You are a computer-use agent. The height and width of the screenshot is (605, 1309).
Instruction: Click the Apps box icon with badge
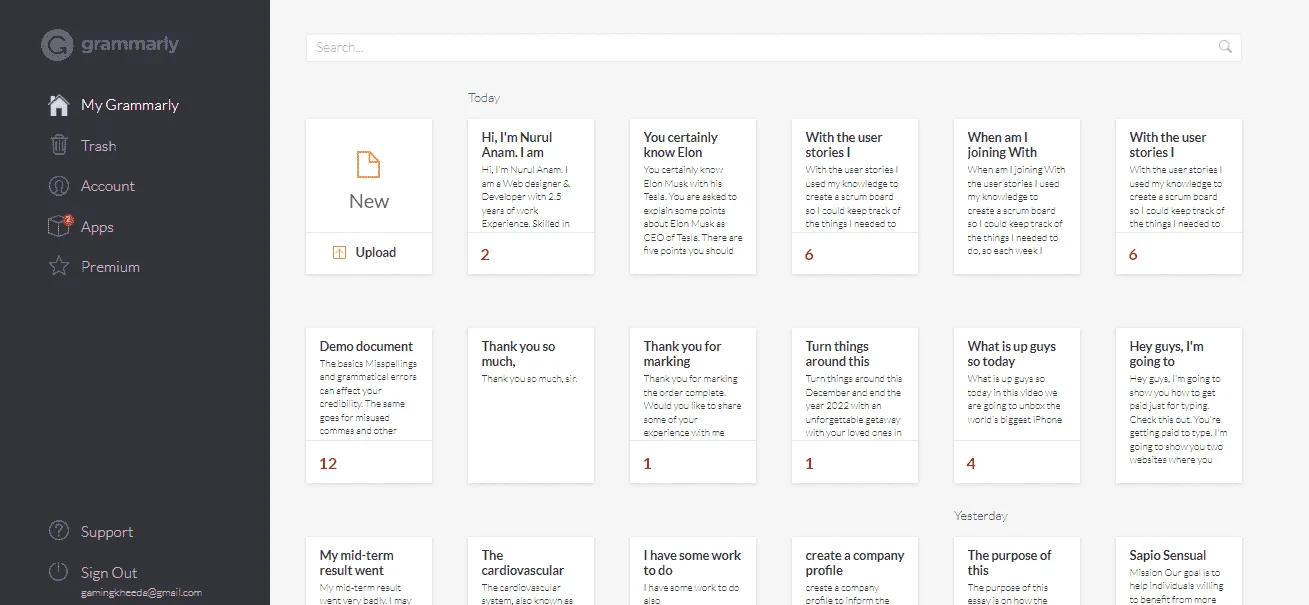point(60,226)
